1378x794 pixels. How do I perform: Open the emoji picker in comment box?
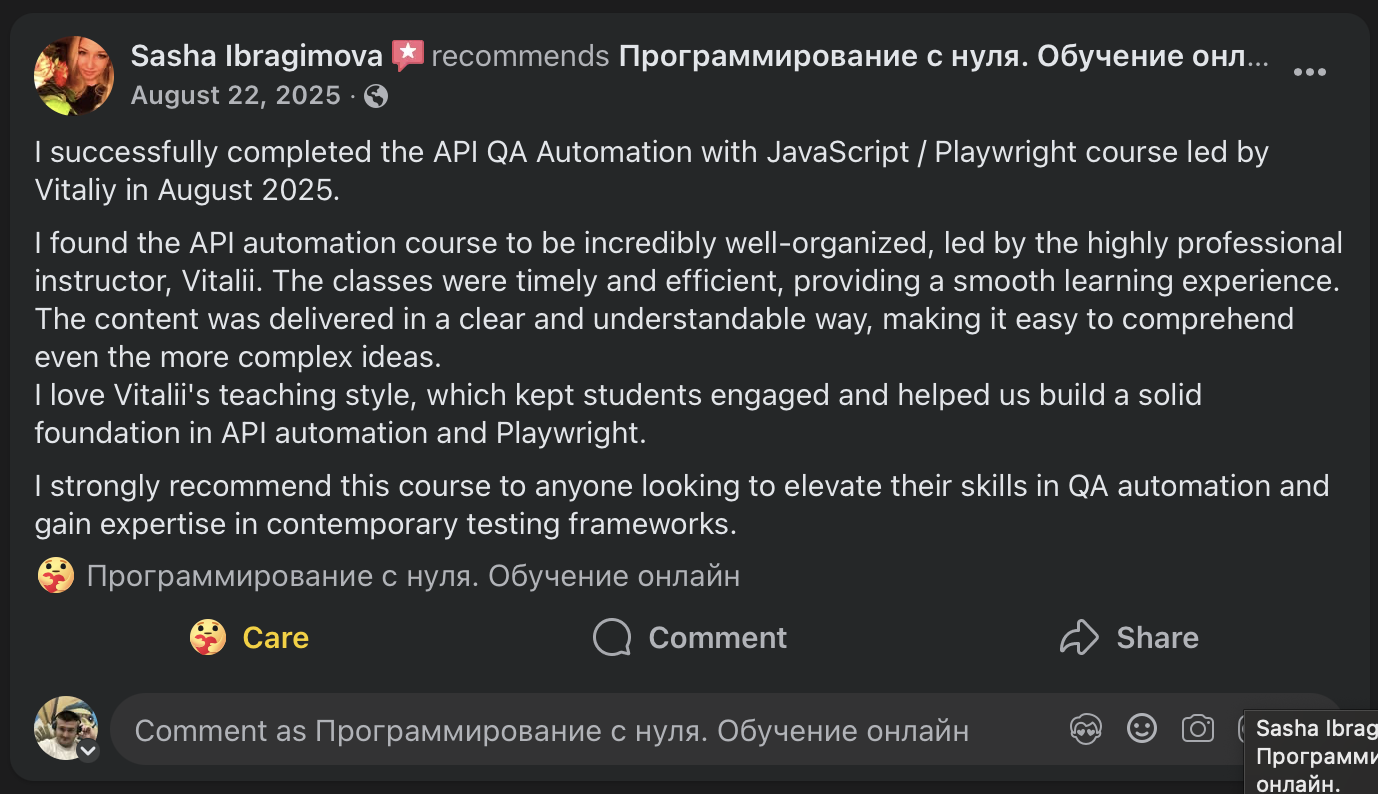[1142, 729]
